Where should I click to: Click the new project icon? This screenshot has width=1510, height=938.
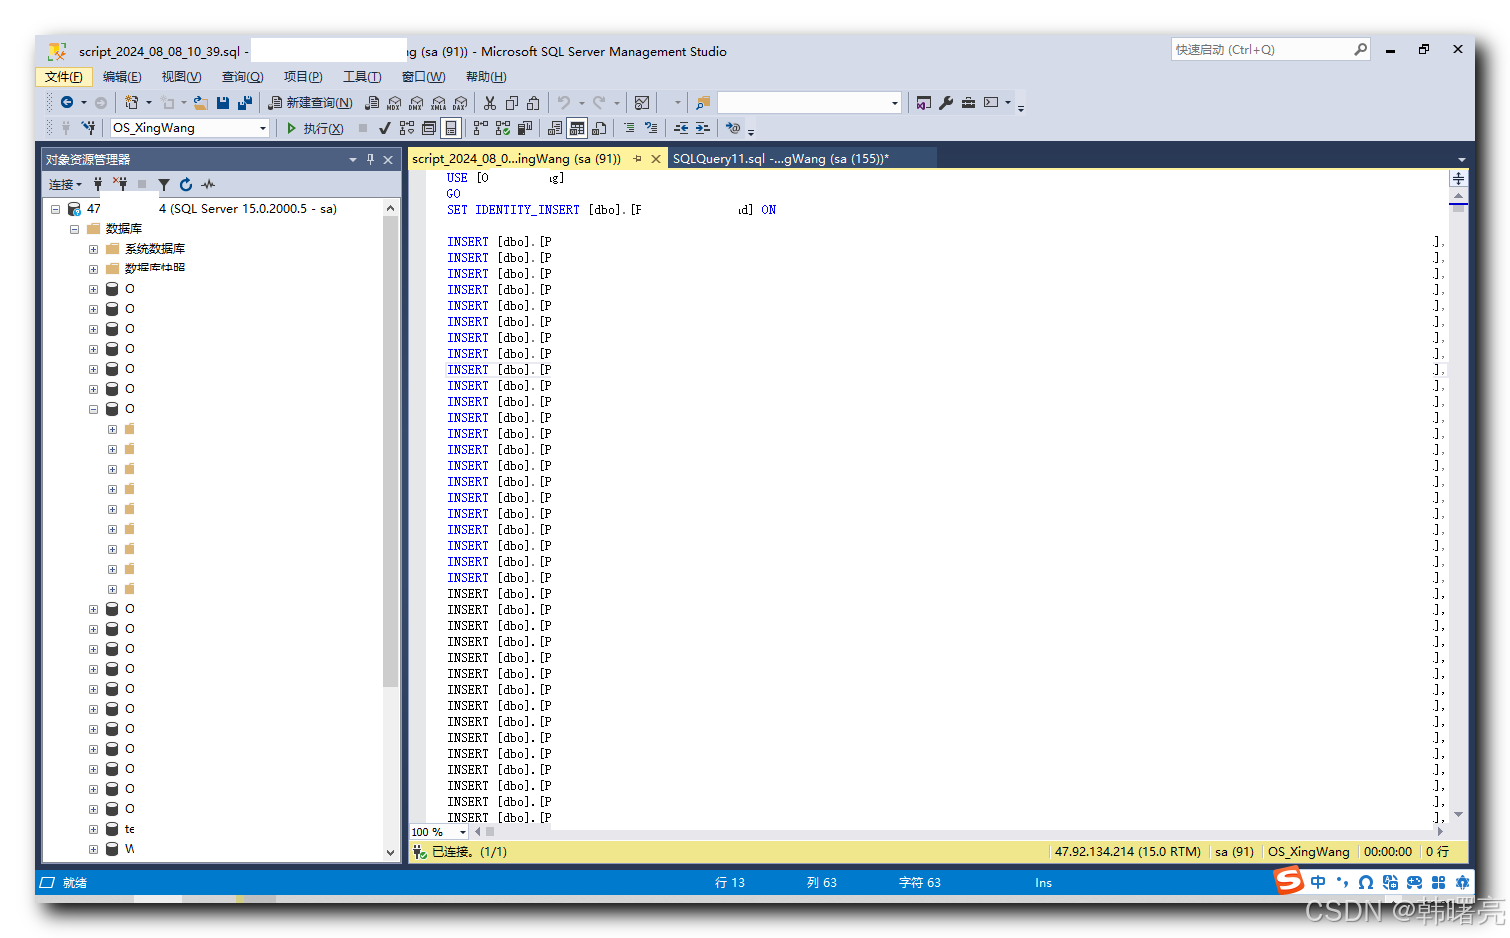(x=131, y=102)
